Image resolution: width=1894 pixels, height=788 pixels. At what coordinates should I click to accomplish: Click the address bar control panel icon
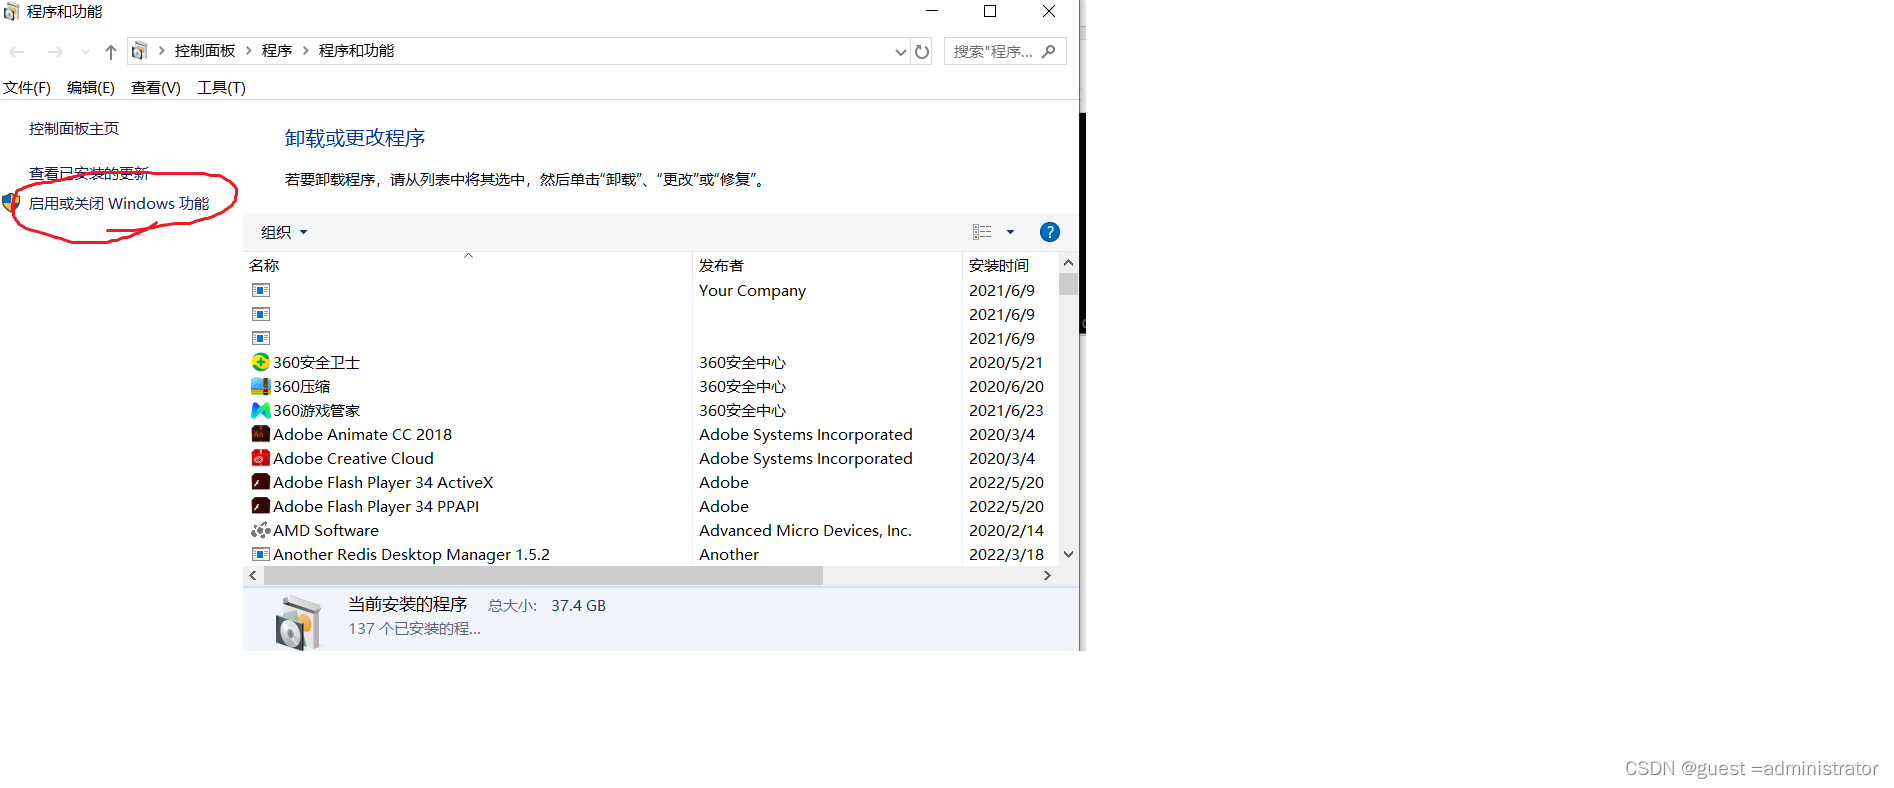tap(139, 51)
